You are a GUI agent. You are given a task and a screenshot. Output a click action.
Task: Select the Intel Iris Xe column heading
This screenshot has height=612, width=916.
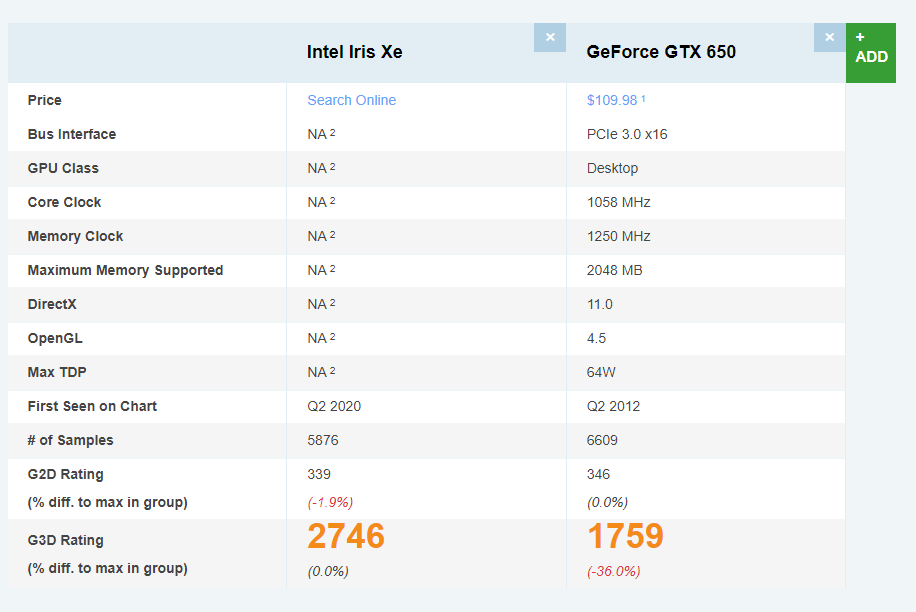(355, 52)
